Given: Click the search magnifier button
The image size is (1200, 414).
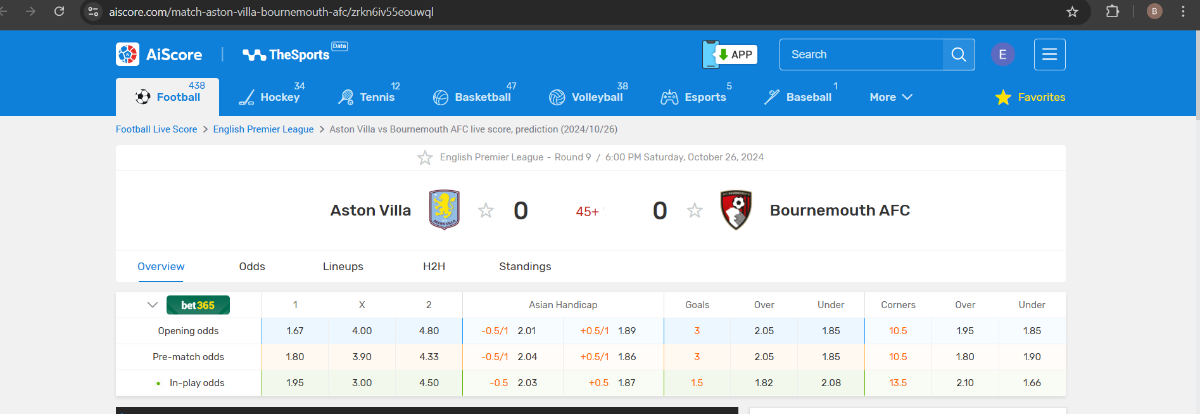Looking at the screenshot, I should point(958,54).
